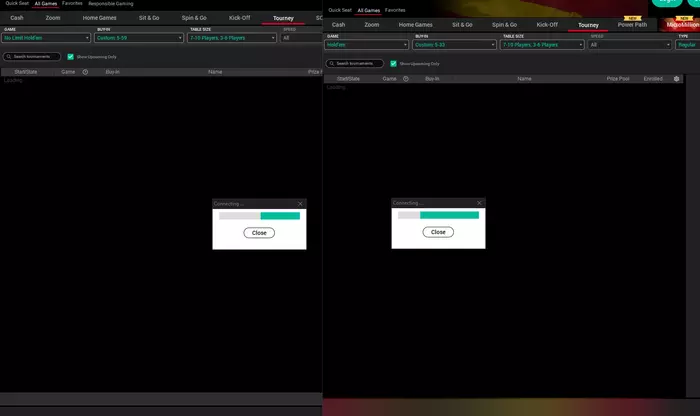Sort by Start/State column in left window

click(x=25, y=72)
